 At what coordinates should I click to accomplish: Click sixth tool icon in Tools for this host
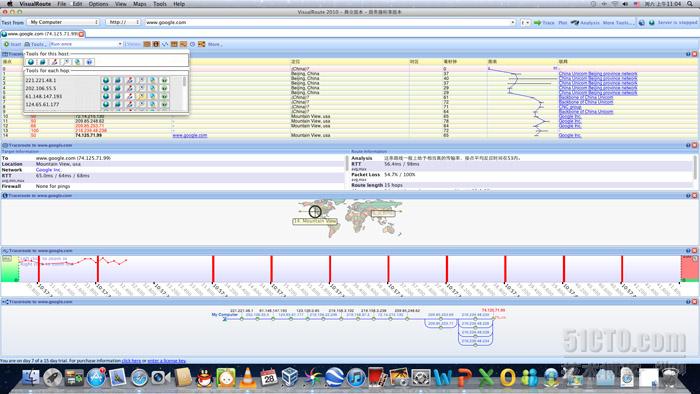tap(89, 62)
